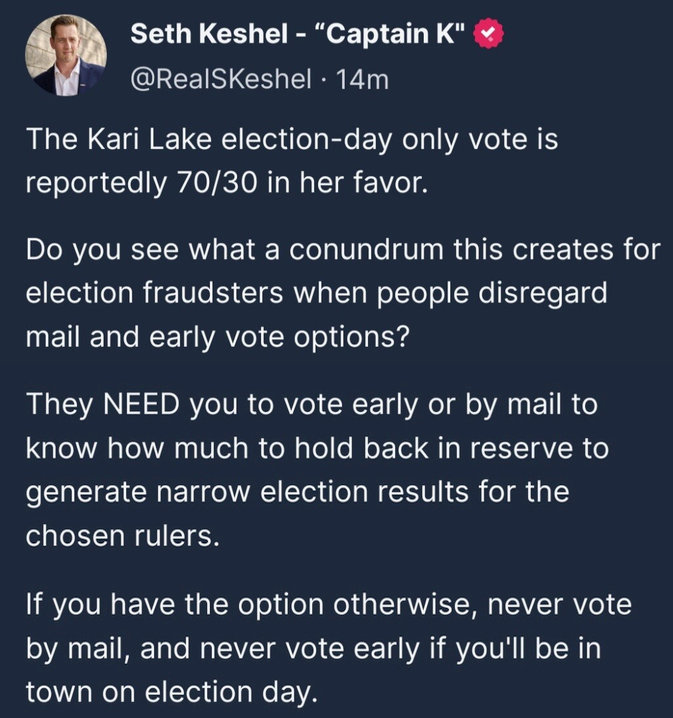Click the words "chosen rulers."
Image resolution: width=673 pixels, height=718 pixels.
(120, 535)
